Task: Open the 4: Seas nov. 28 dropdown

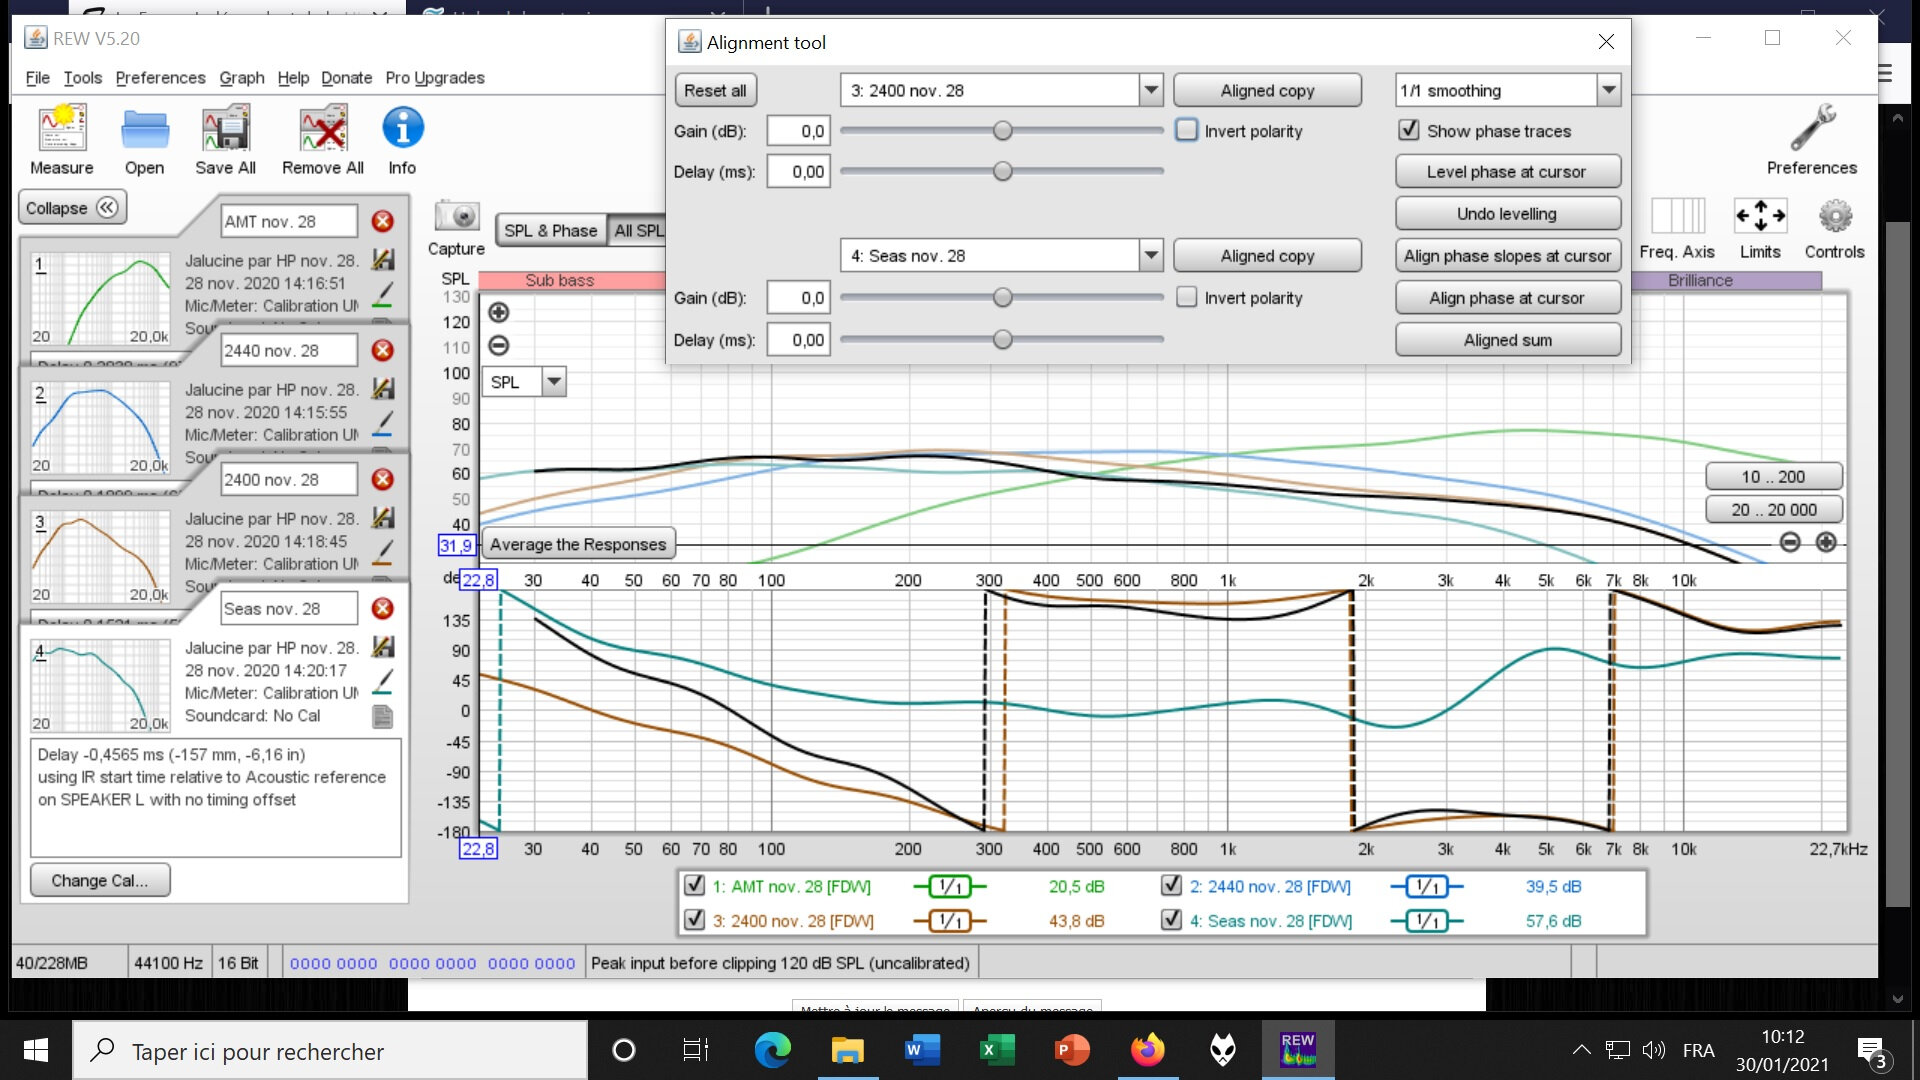Action: tap(1151, 256)
